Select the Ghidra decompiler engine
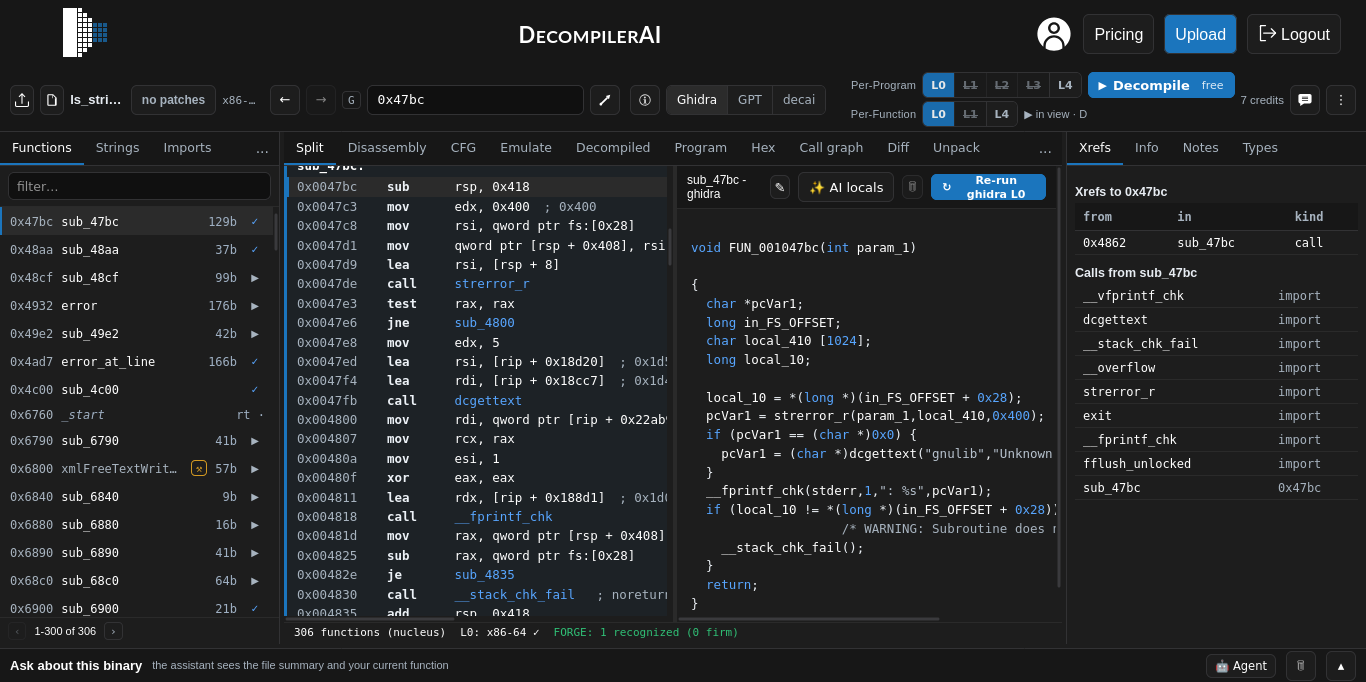Viewport: 1366px width, 682px height. pyautogui.click(x=697, y=100)
